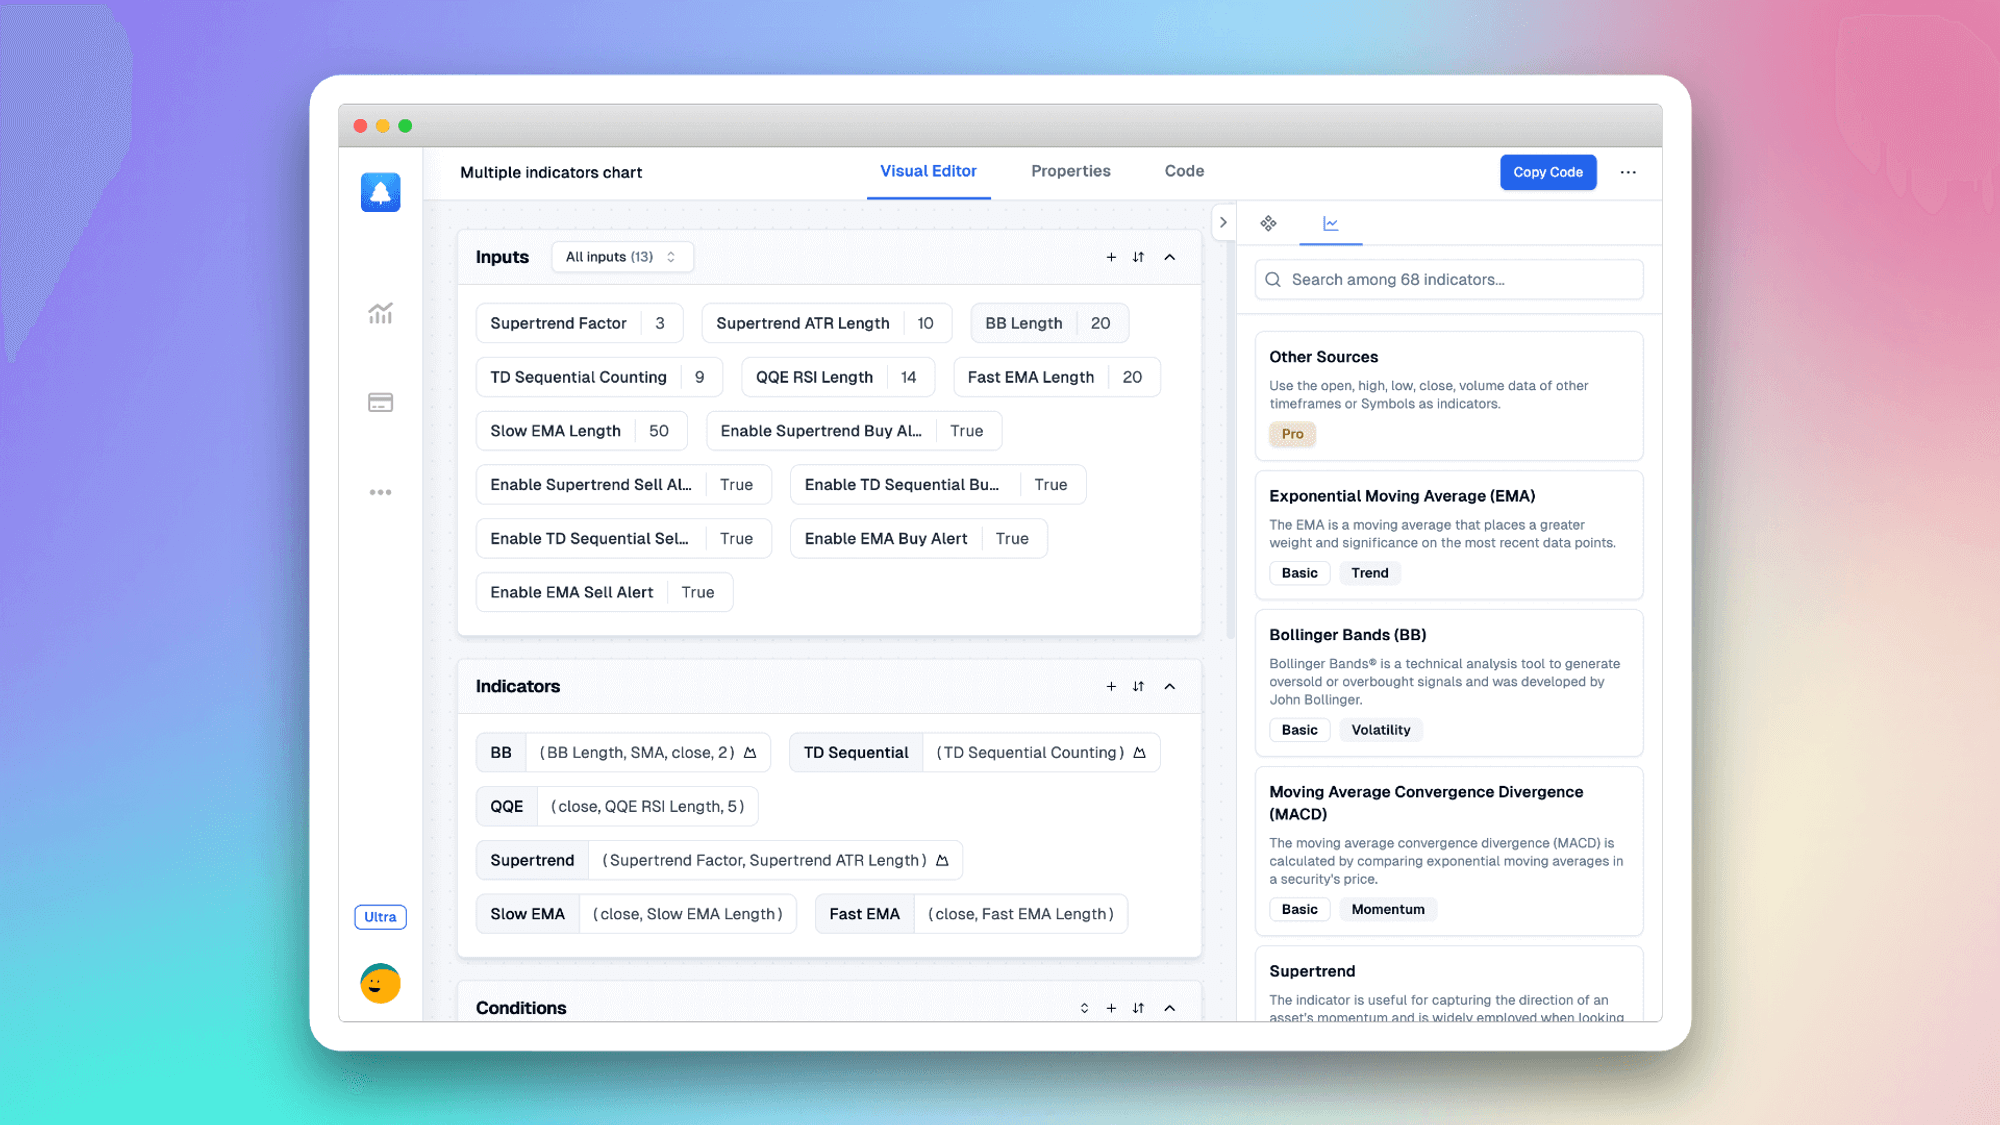
Task: Collapse the Inputs section chevron
Action: pos(1169,257)
